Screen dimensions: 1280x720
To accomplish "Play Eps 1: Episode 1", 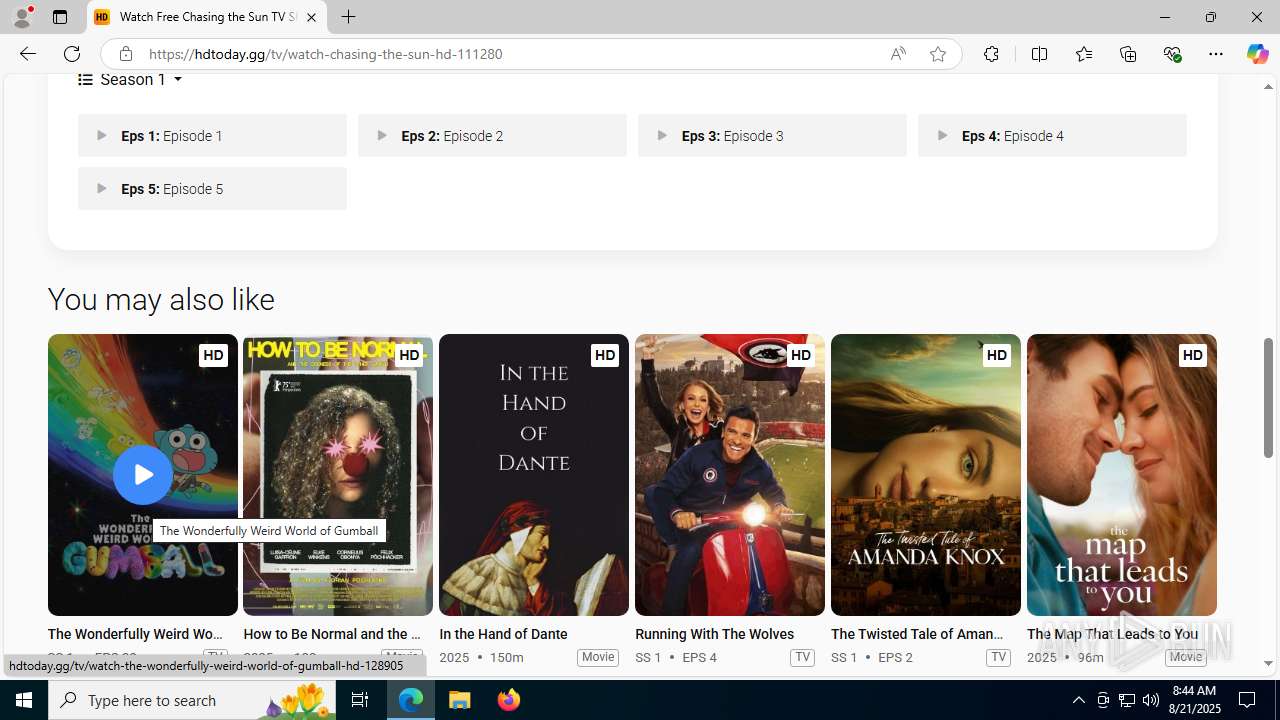I will pos(212,135).
